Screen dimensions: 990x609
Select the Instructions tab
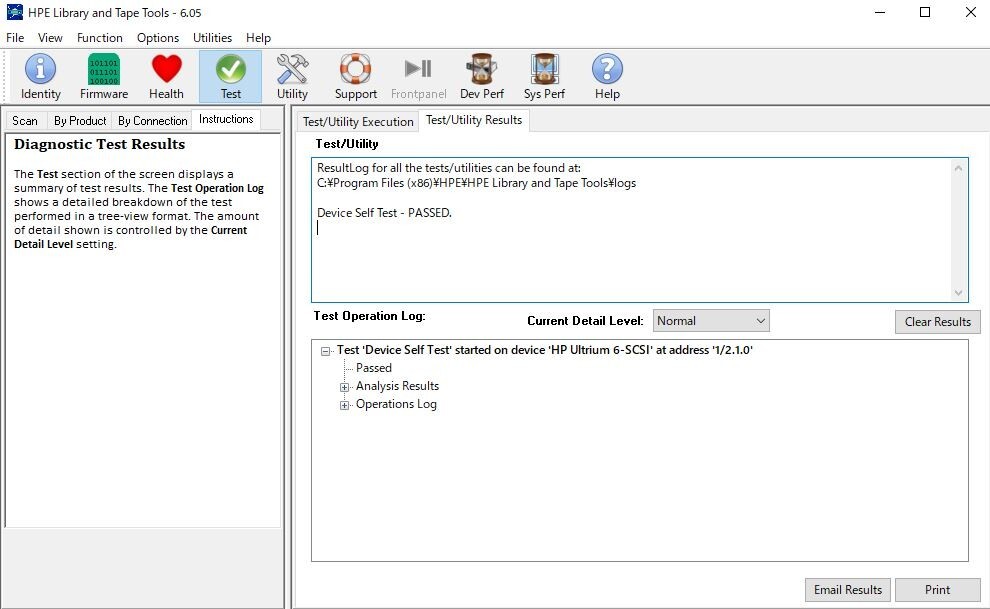(x=226, y=119)
